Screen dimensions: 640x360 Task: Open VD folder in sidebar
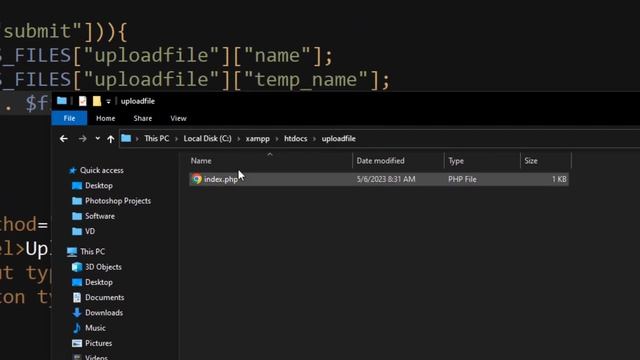90,231
